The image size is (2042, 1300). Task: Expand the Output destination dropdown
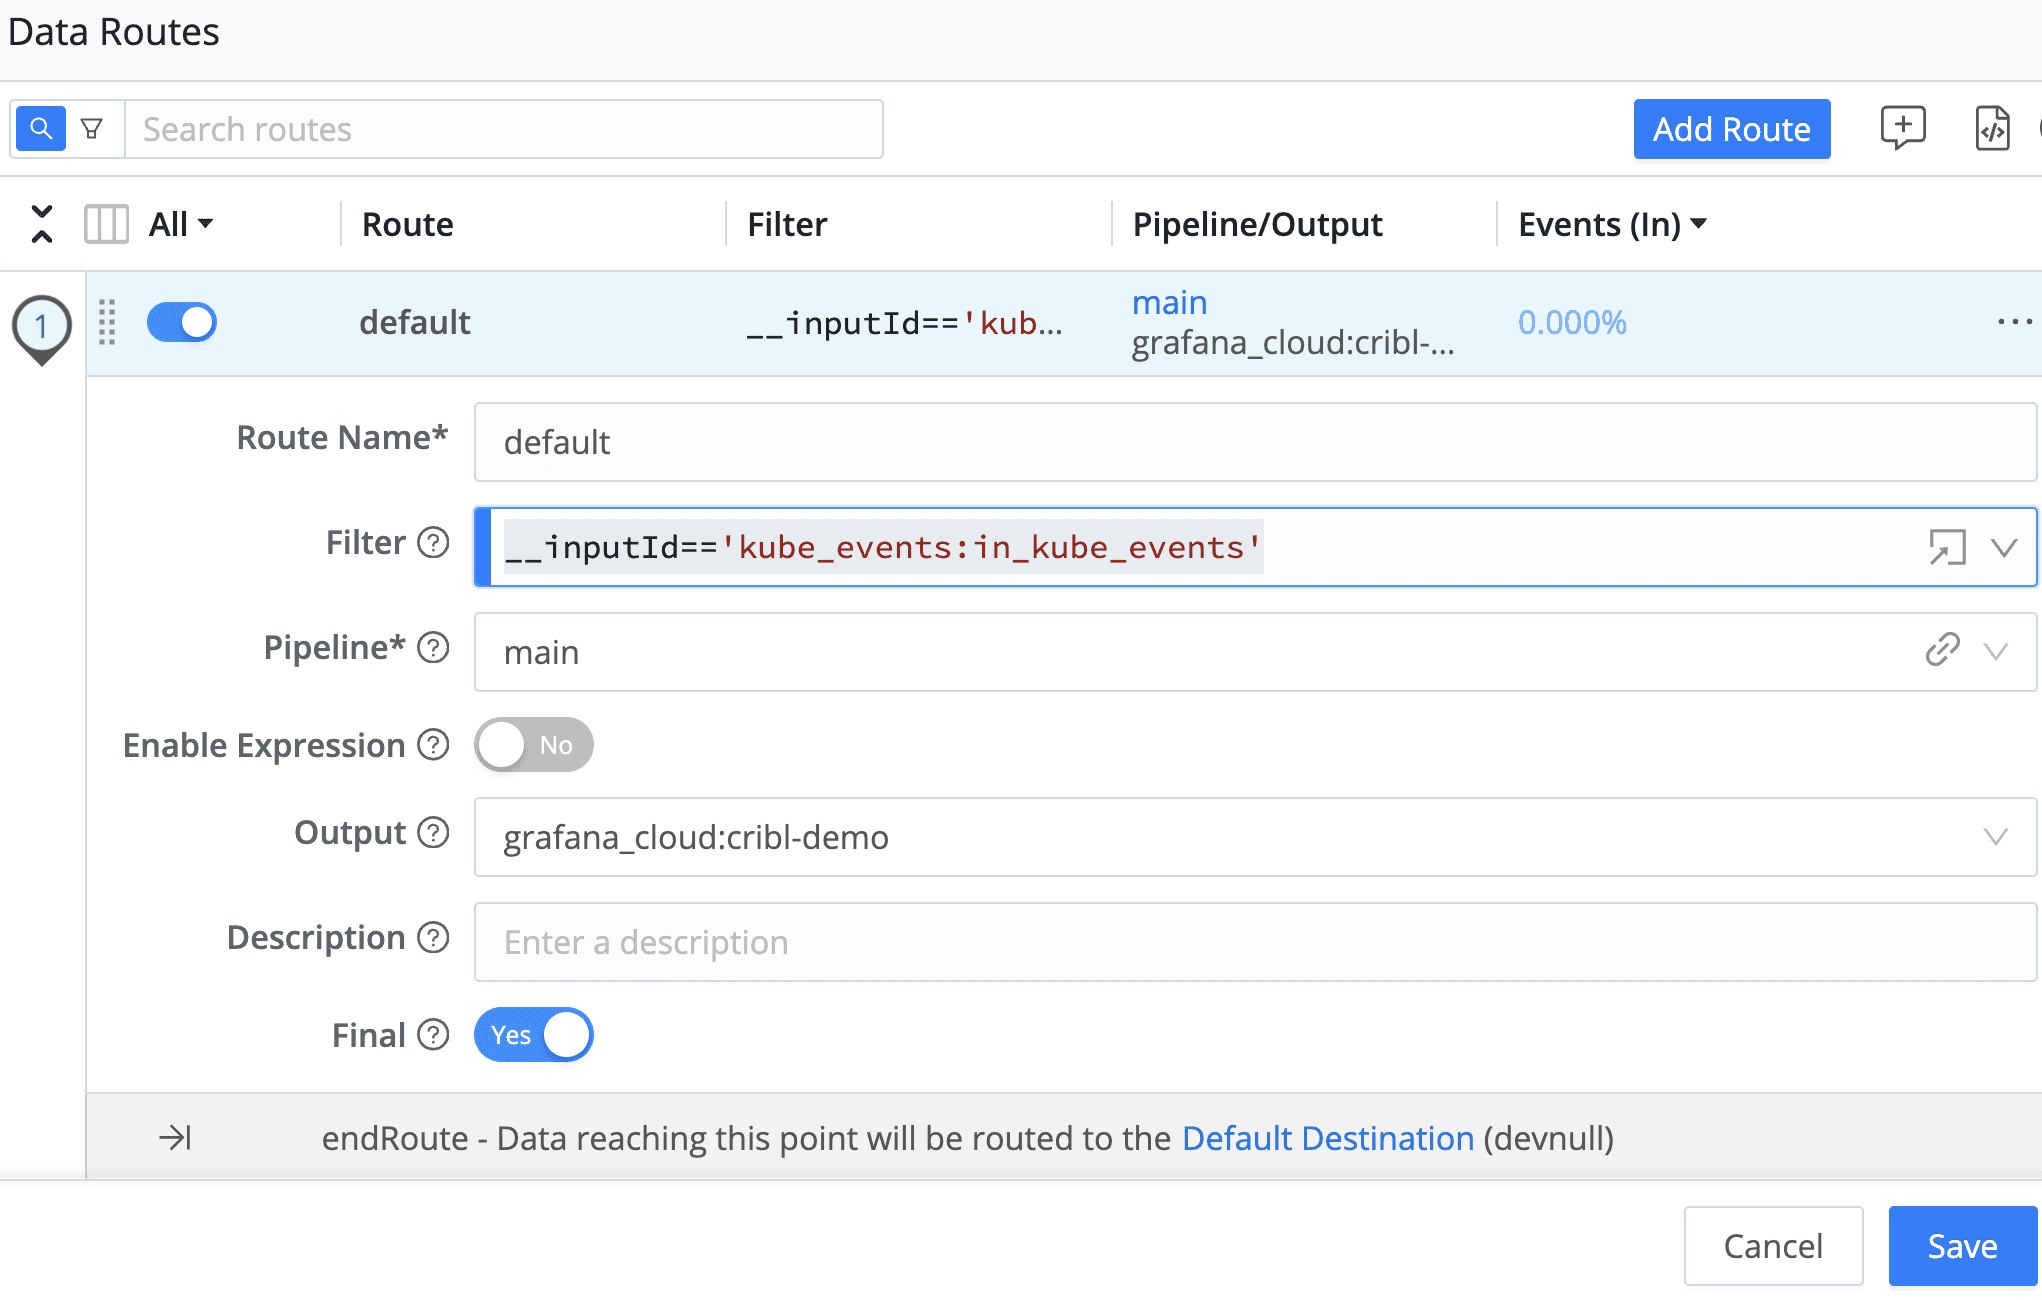tap(1995, 837)
